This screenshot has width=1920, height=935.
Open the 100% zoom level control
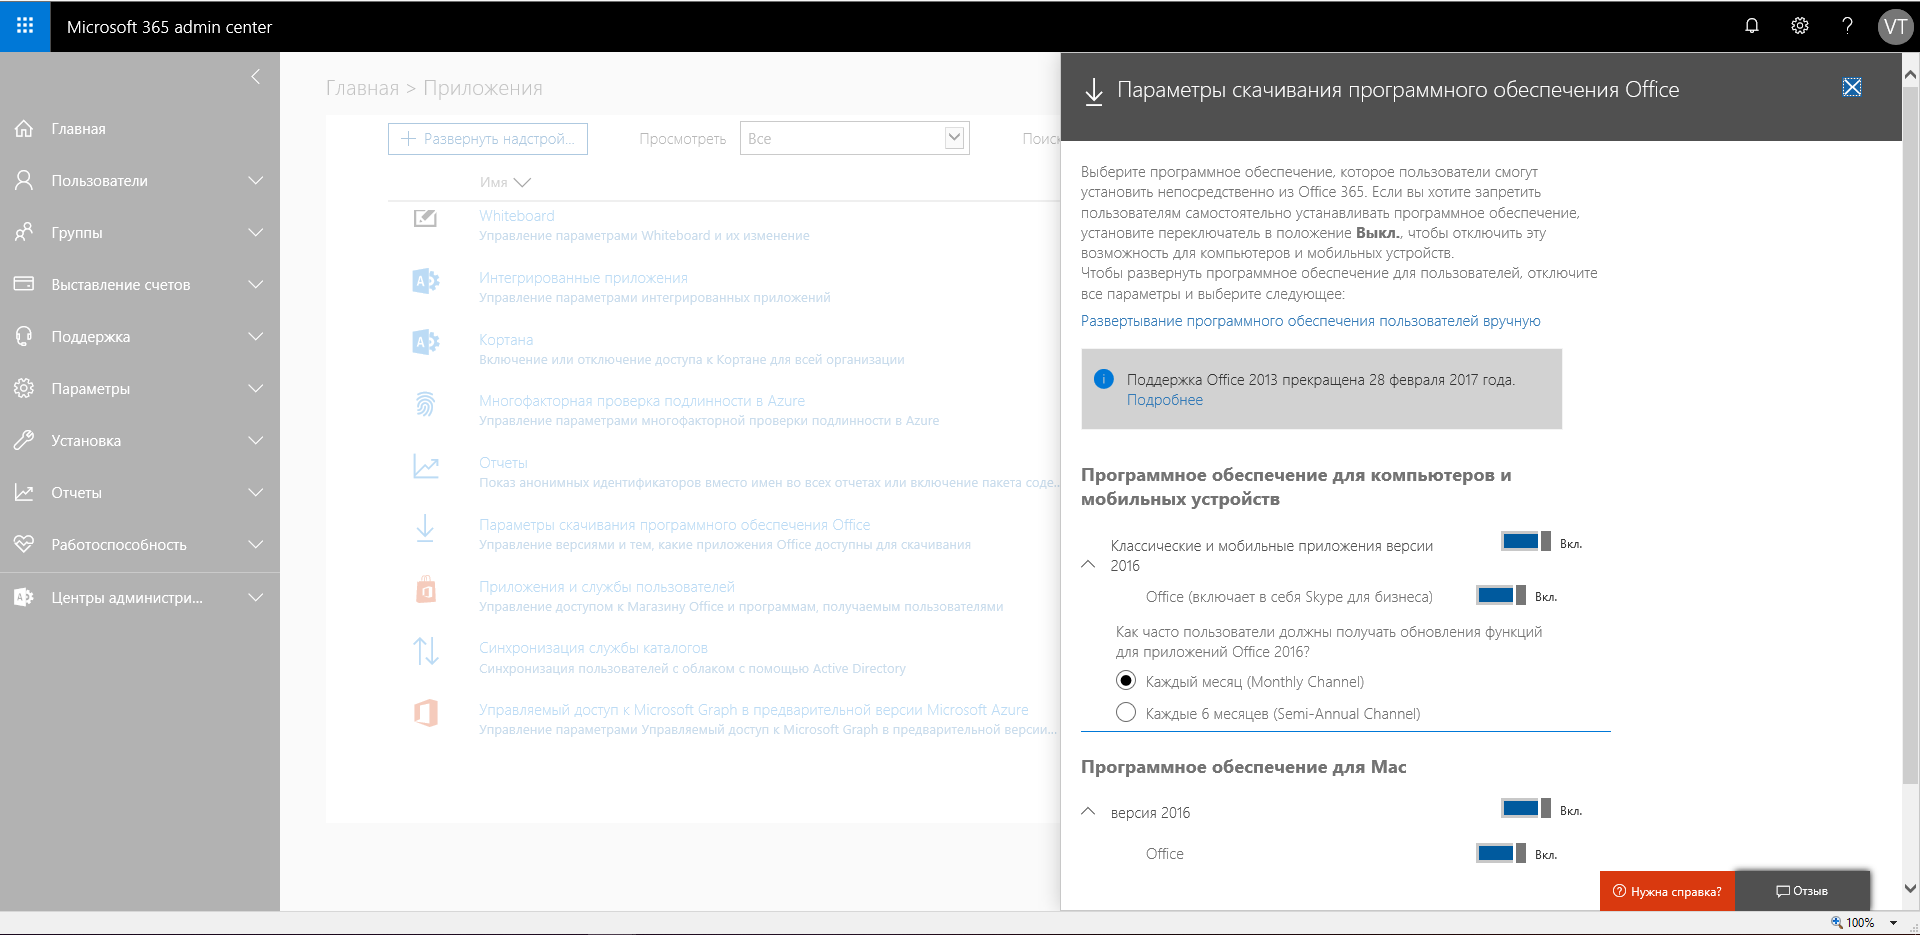click(1864, 923)
